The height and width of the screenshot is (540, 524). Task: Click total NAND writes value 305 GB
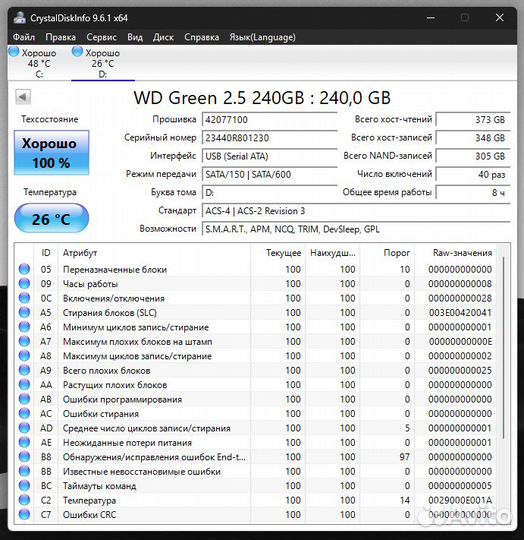(x=473, y=156)
